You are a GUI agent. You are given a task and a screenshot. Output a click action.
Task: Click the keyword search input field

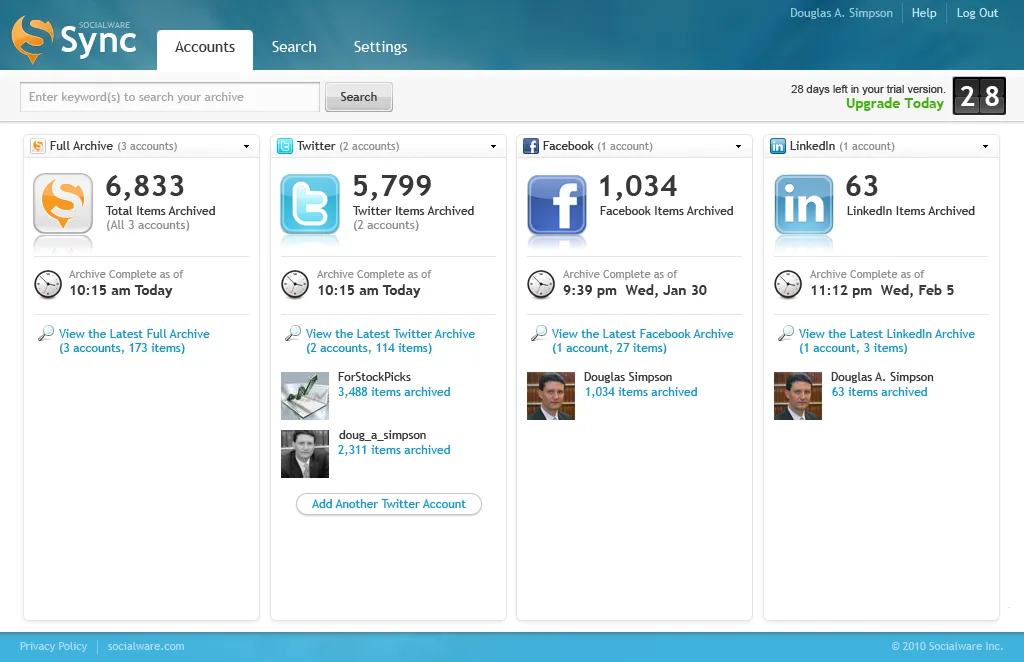170,97
